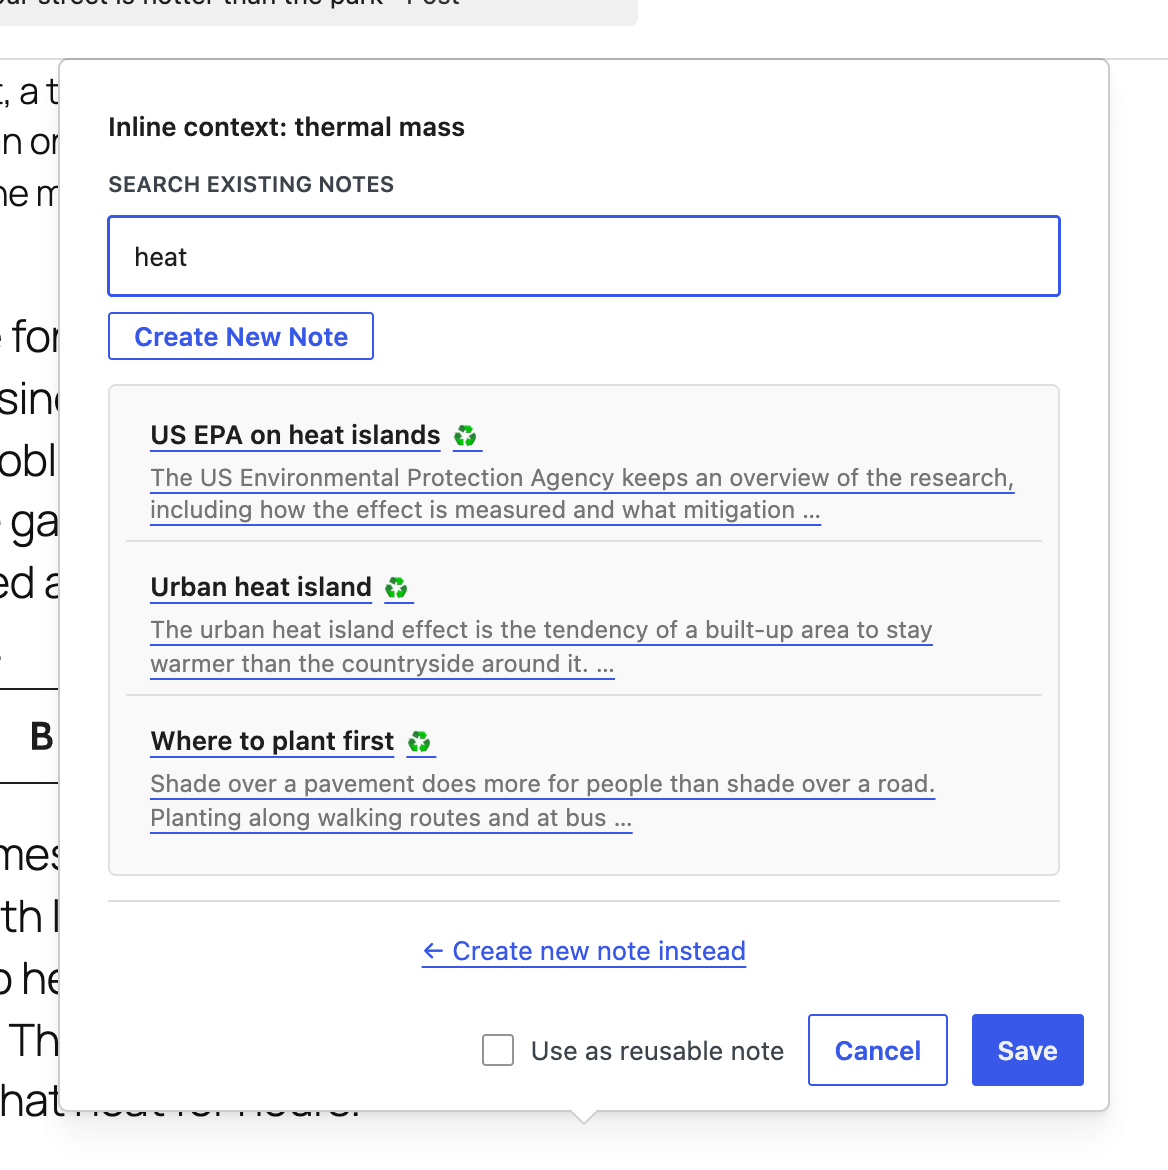Enable the Use as reusable note checkbox

[x=498, y=1050]
